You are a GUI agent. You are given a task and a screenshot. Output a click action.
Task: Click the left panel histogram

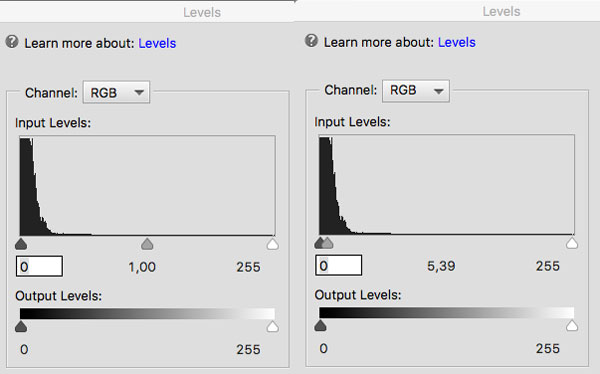pyautogui.click(x=147, y=186)
